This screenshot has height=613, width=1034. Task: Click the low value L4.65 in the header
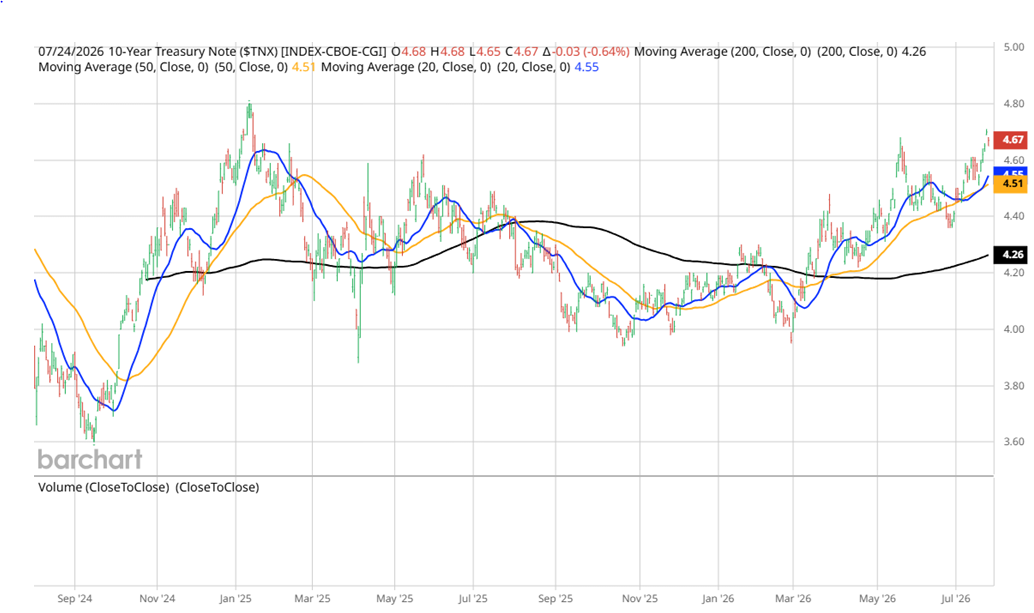tap(485, 51)
